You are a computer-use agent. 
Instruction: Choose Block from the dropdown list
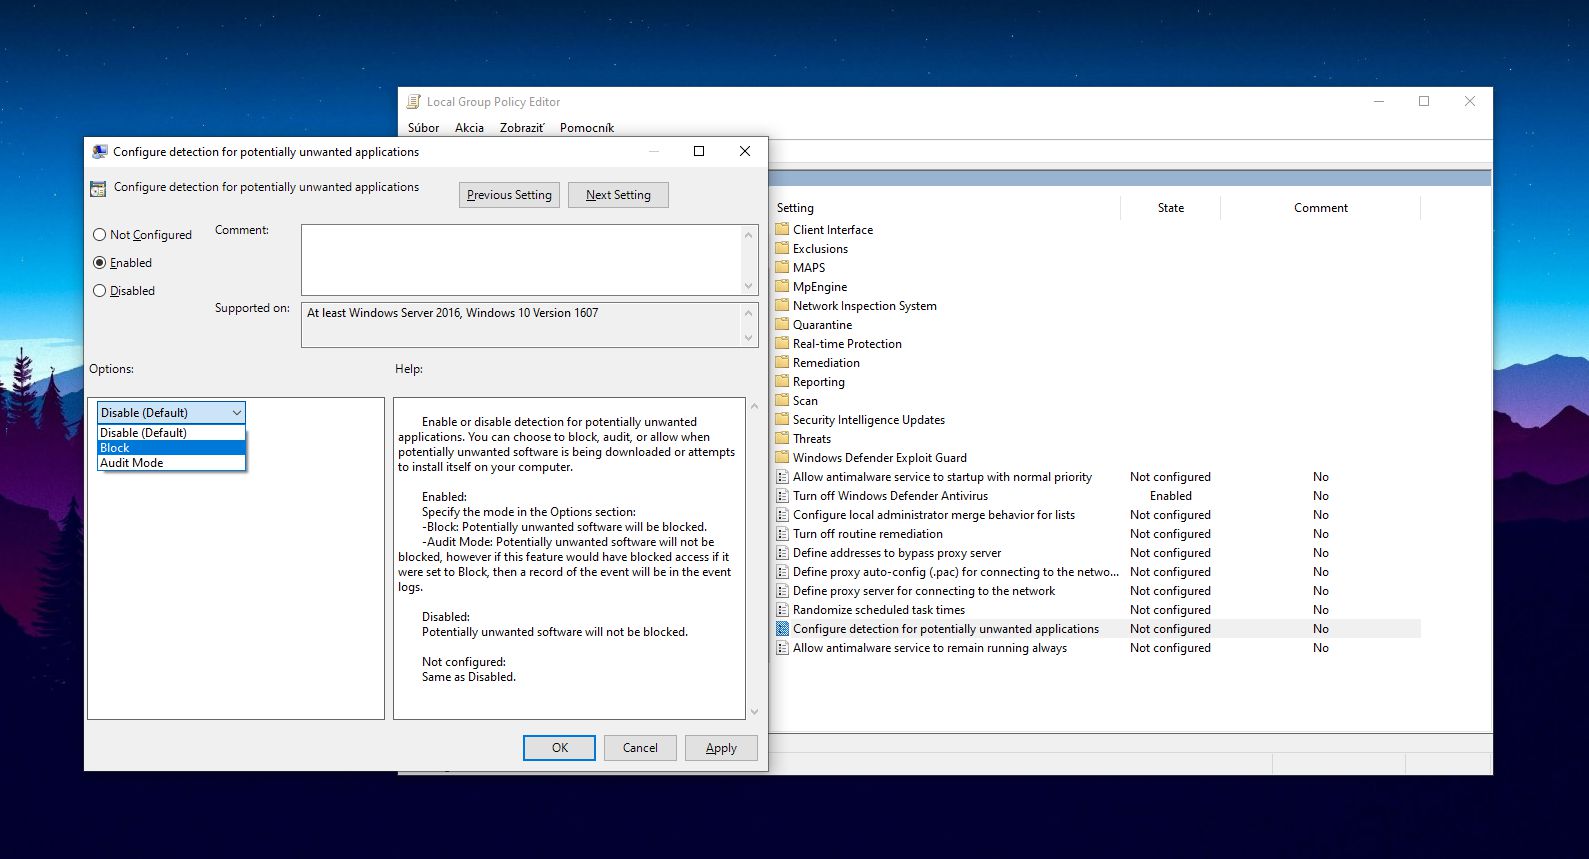pos(171,448)
